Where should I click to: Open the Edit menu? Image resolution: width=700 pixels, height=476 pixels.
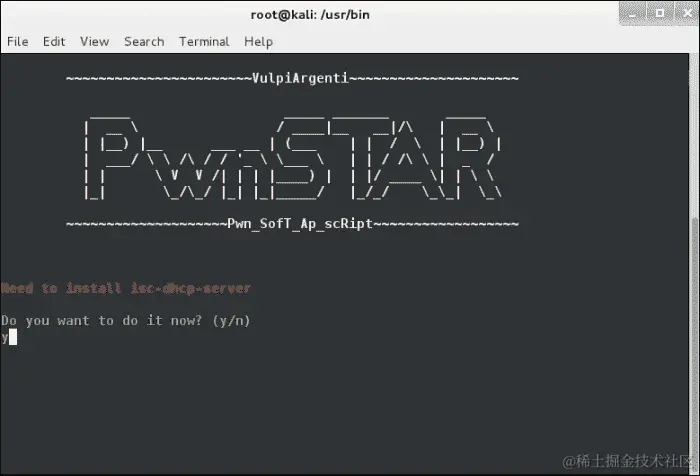click(54, 42)
